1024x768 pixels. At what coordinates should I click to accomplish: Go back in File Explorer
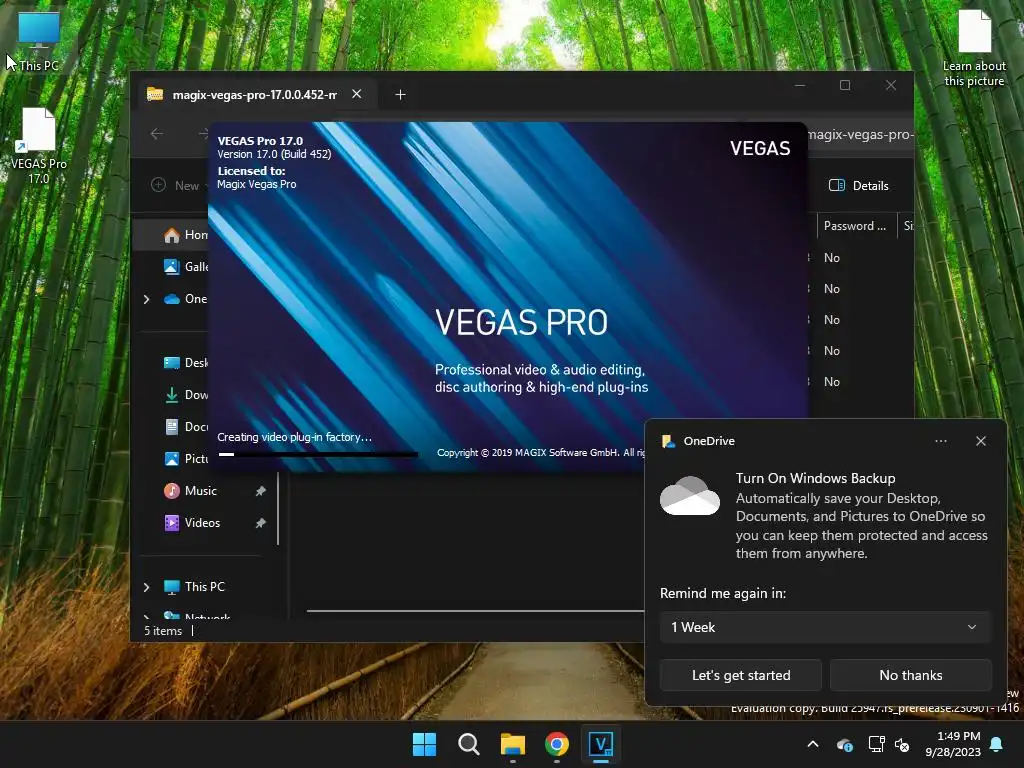(157, 134)
